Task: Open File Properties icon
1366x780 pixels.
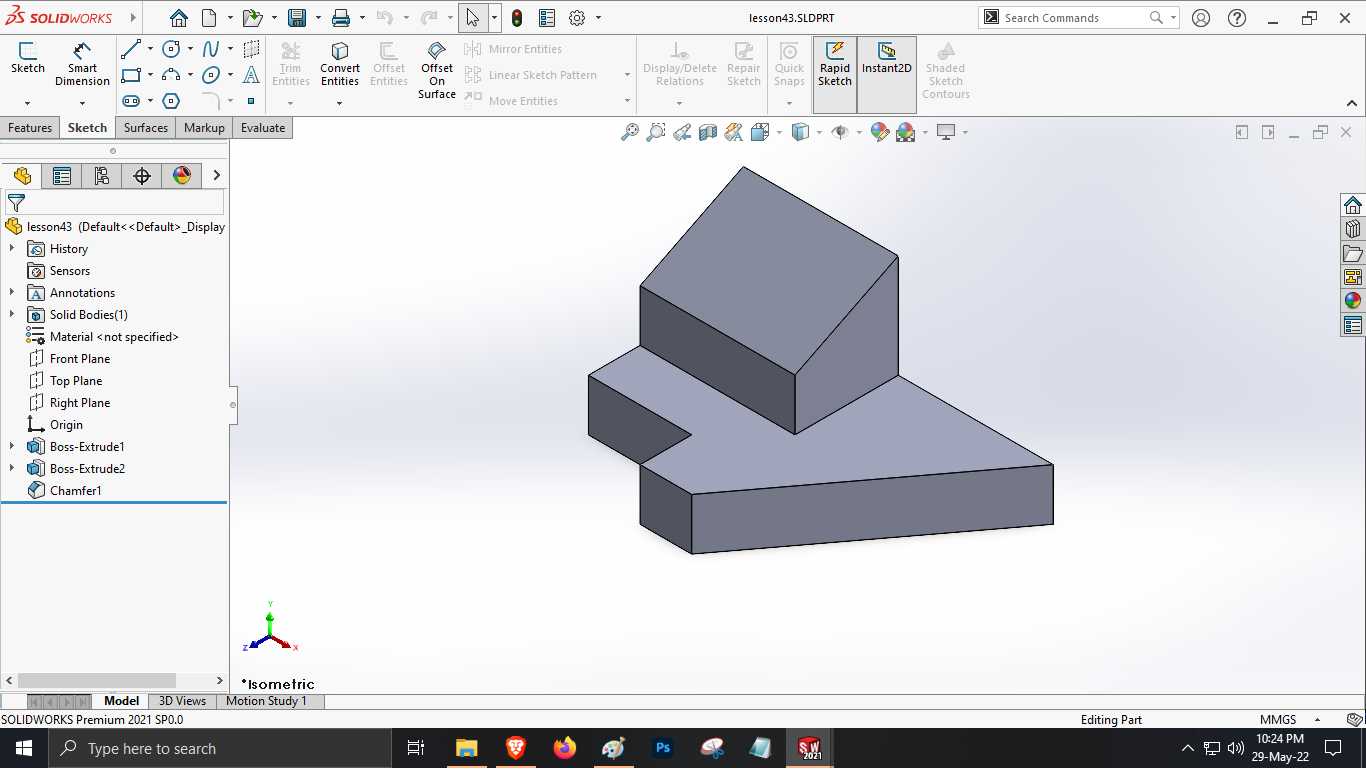Action: 547,18
